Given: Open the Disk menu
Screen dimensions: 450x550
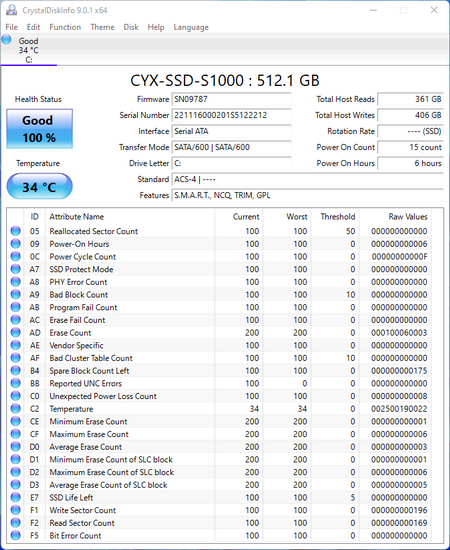Looking at the screenshot, I should pyautogui.click(x=131, y=27).
